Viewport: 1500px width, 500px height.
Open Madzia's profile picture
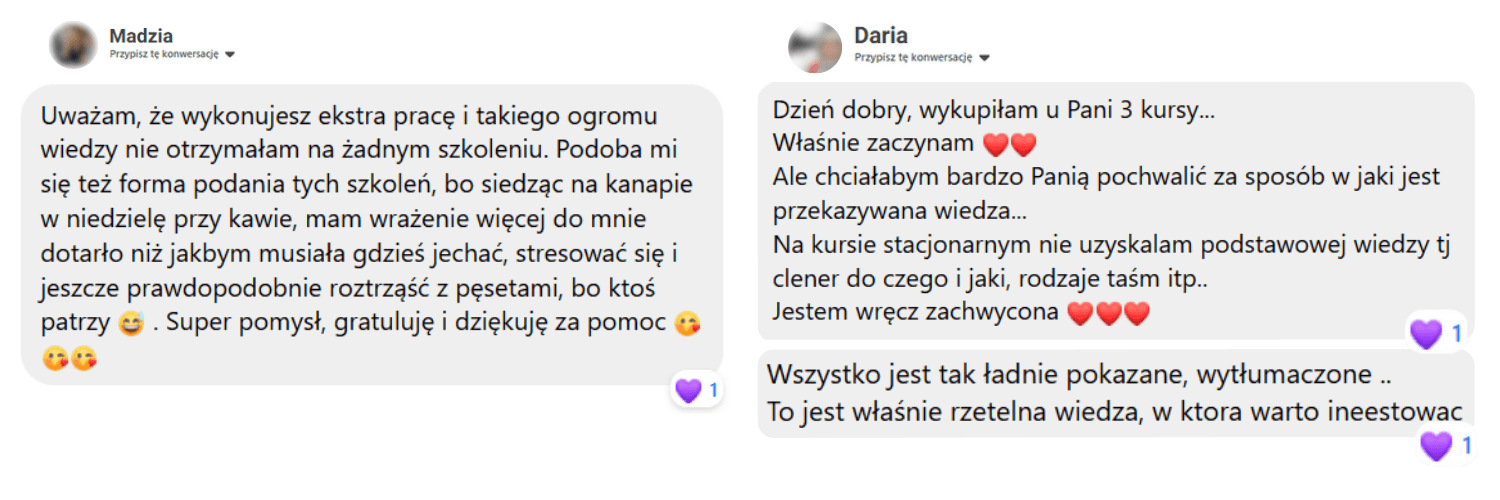[x=73, y=44]
